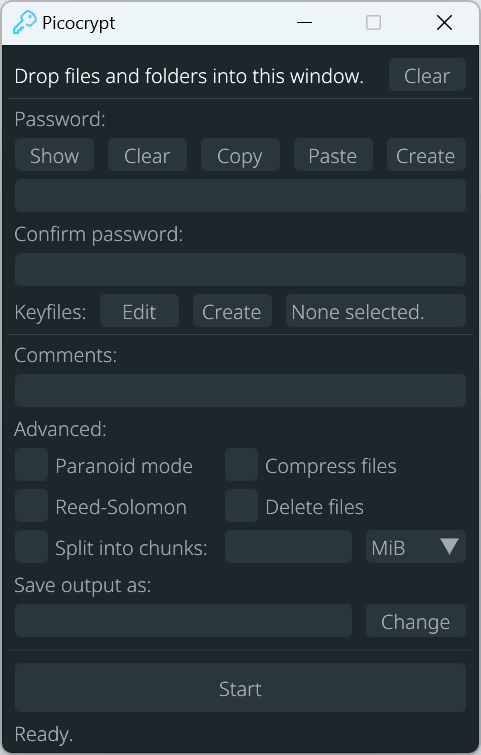Check the Compress files option

click(x=241, y=465)
